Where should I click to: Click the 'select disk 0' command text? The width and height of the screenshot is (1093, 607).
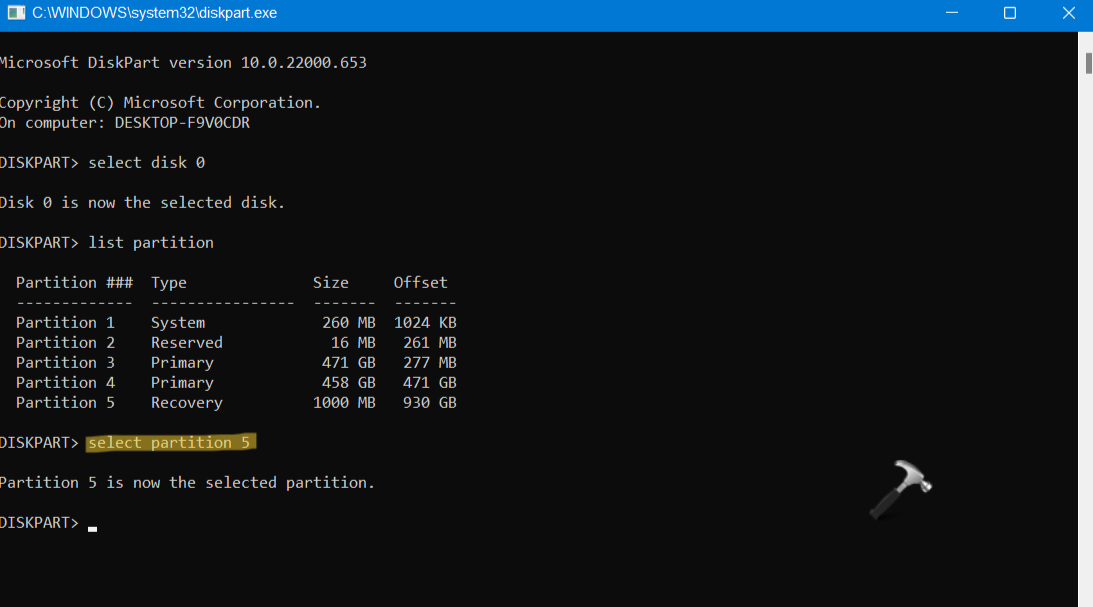coord(146,162)
